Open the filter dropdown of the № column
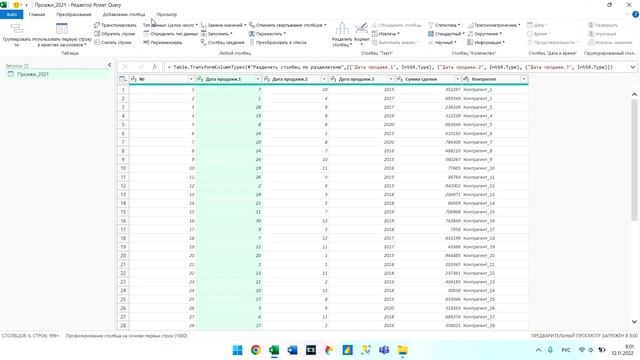The width and height of the screenshot is (640, 360). 191,79
